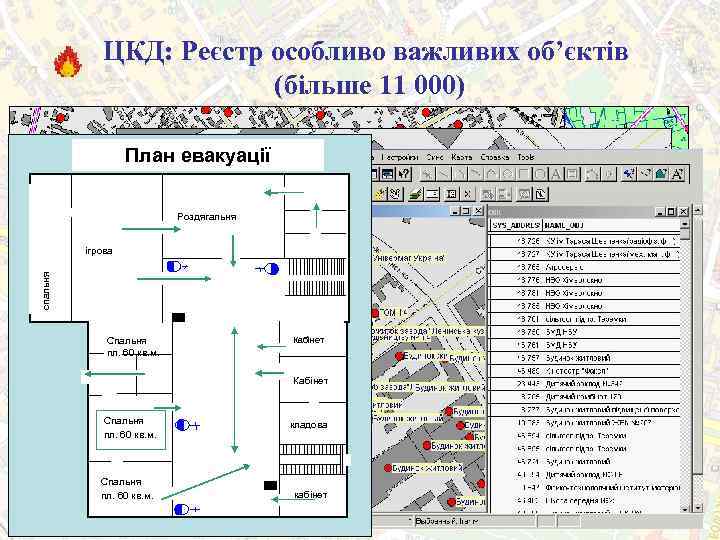Open the Tools menu

[526, 158]
